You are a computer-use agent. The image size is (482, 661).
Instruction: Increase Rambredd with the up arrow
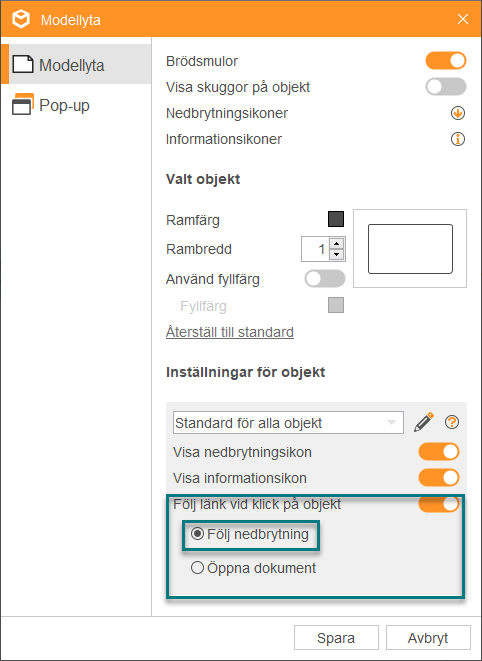coord(336,243)
